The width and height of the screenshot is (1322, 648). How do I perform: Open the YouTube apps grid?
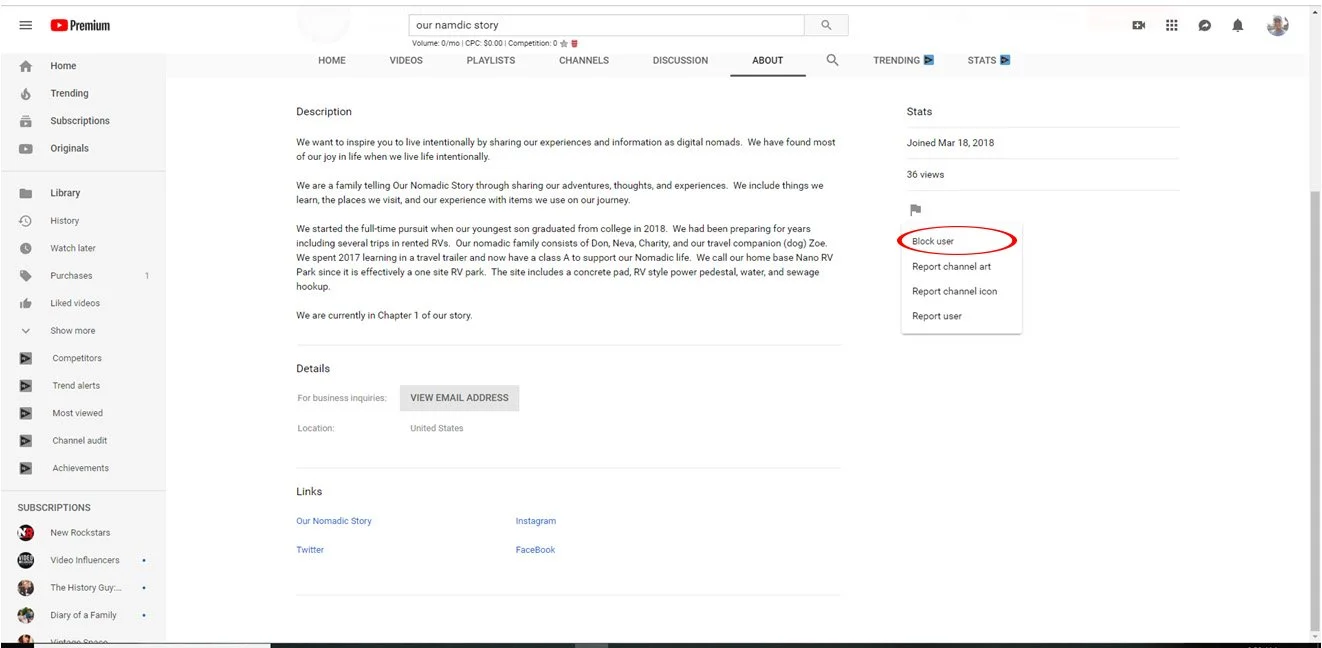[x=1172, y=26]
